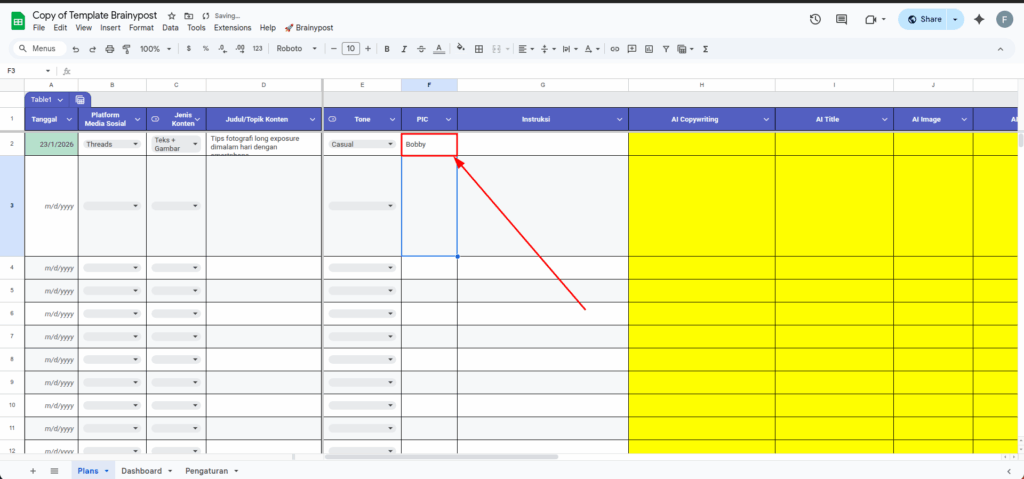The height and width of the screenshot is (479, 1024).
Task: Open the Extensions menu
Action: (232, 28)
